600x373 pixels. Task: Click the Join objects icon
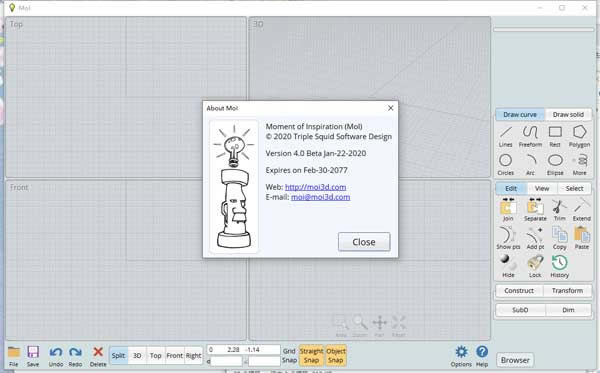pyautogui.click(x=508, y=210)
